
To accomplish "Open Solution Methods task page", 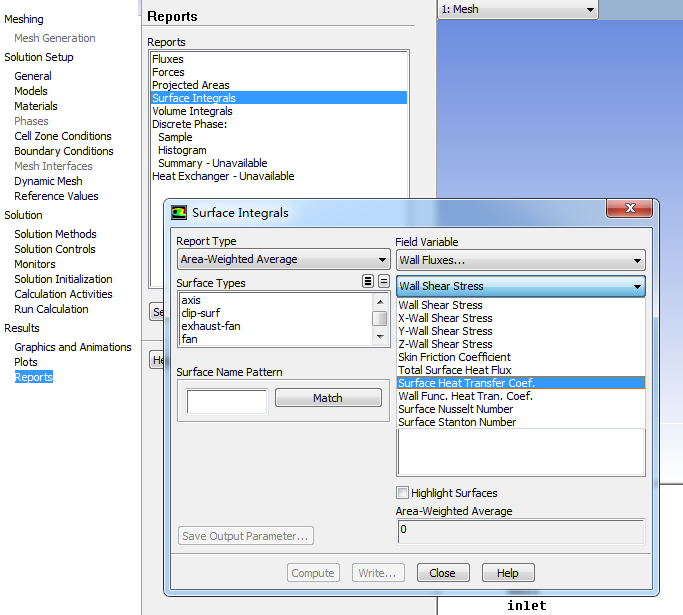I will point(55,234).
